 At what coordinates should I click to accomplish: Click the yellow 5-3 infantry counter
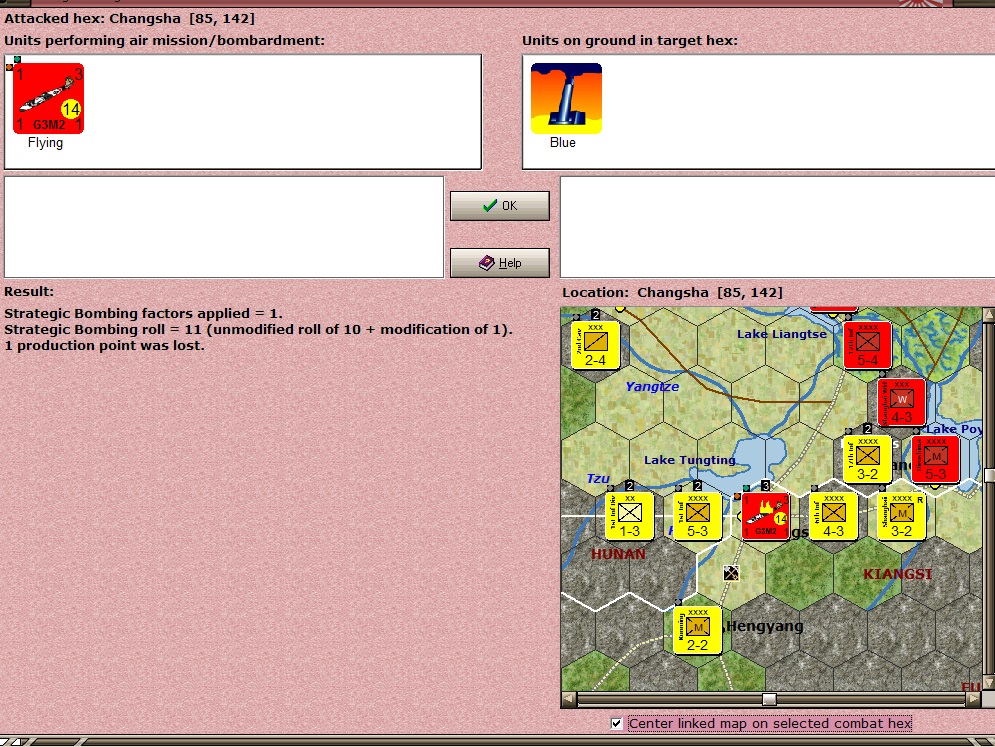pyautogui.click(x=697, y=517)
